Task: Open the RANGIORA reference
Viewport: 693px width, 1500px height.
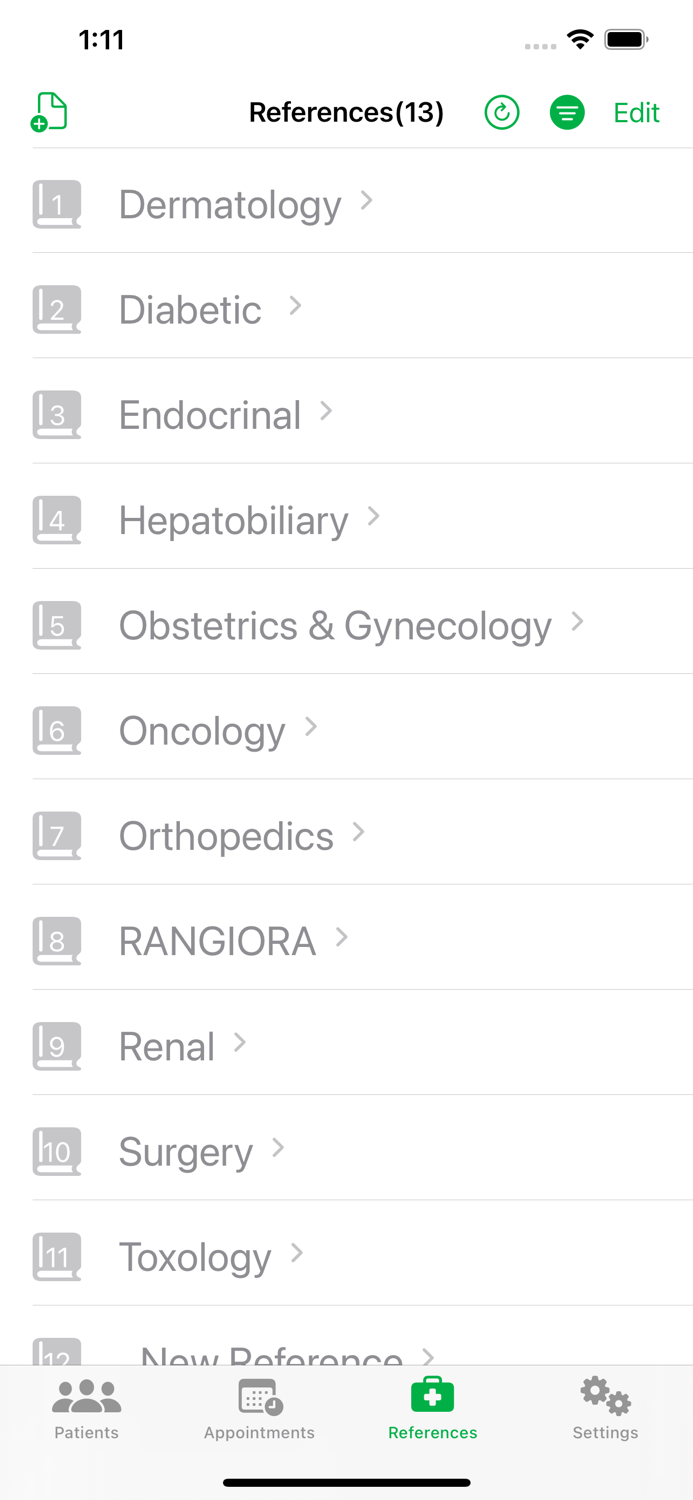Action: pos(216,941)
